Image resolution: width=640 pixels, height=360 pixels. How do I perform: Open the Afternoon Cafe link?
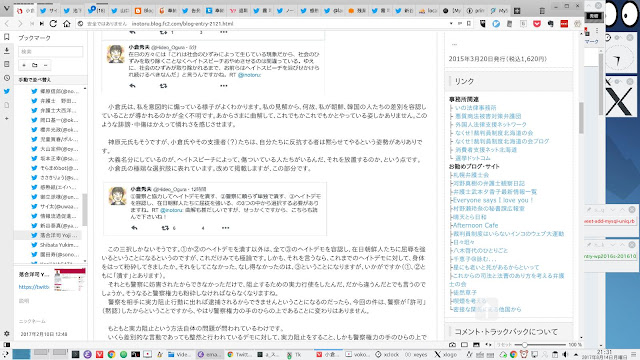click(x=476, y=225)
